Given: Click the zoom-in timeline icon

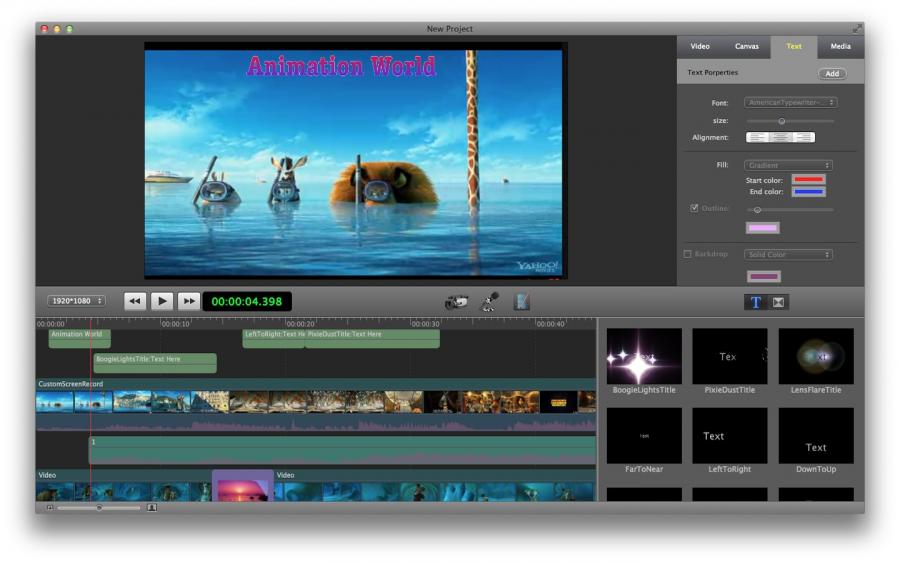Looking at the screenshot, I should click(x=152, y=507).
